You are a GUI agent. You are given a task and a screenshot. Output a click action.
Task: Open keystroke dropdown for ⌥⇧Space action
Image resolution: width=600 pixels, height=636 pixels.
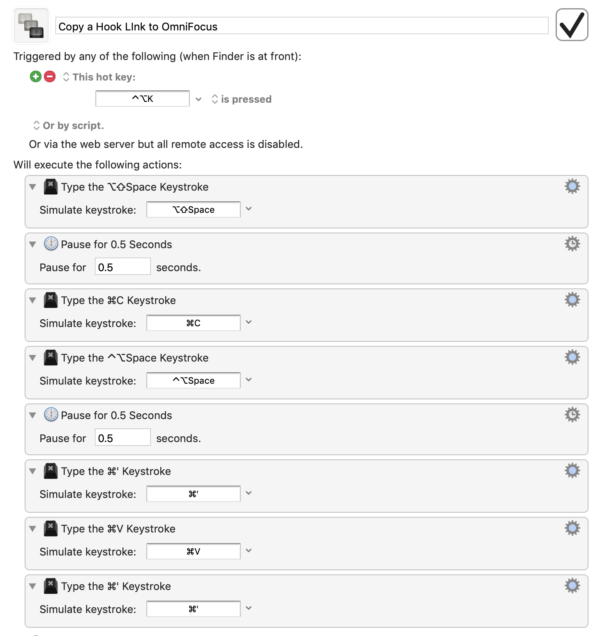(x=249, y=209)
